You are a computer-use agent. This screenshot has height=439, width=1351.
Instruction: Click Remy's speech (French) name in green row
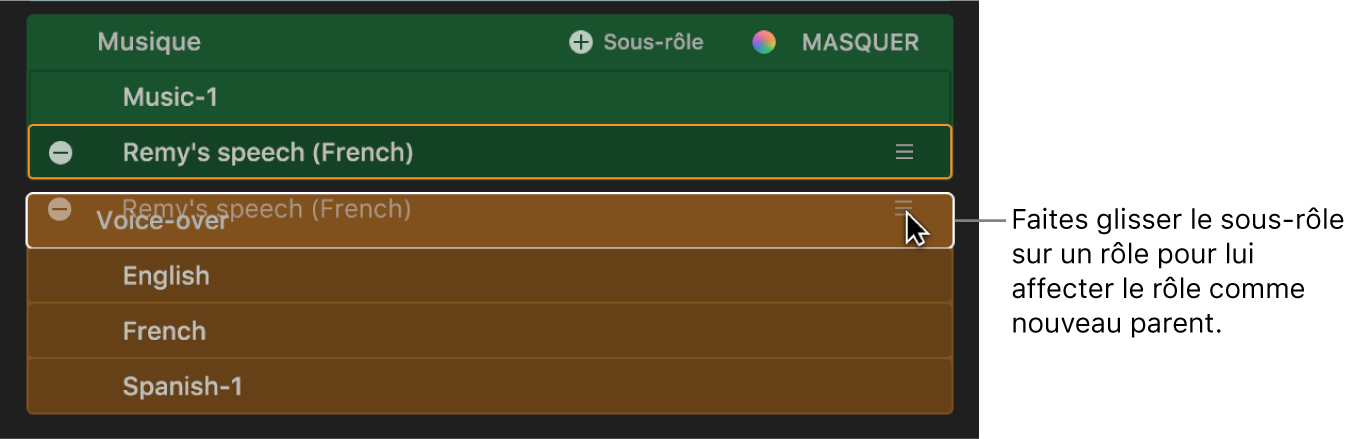click(268, 153)
